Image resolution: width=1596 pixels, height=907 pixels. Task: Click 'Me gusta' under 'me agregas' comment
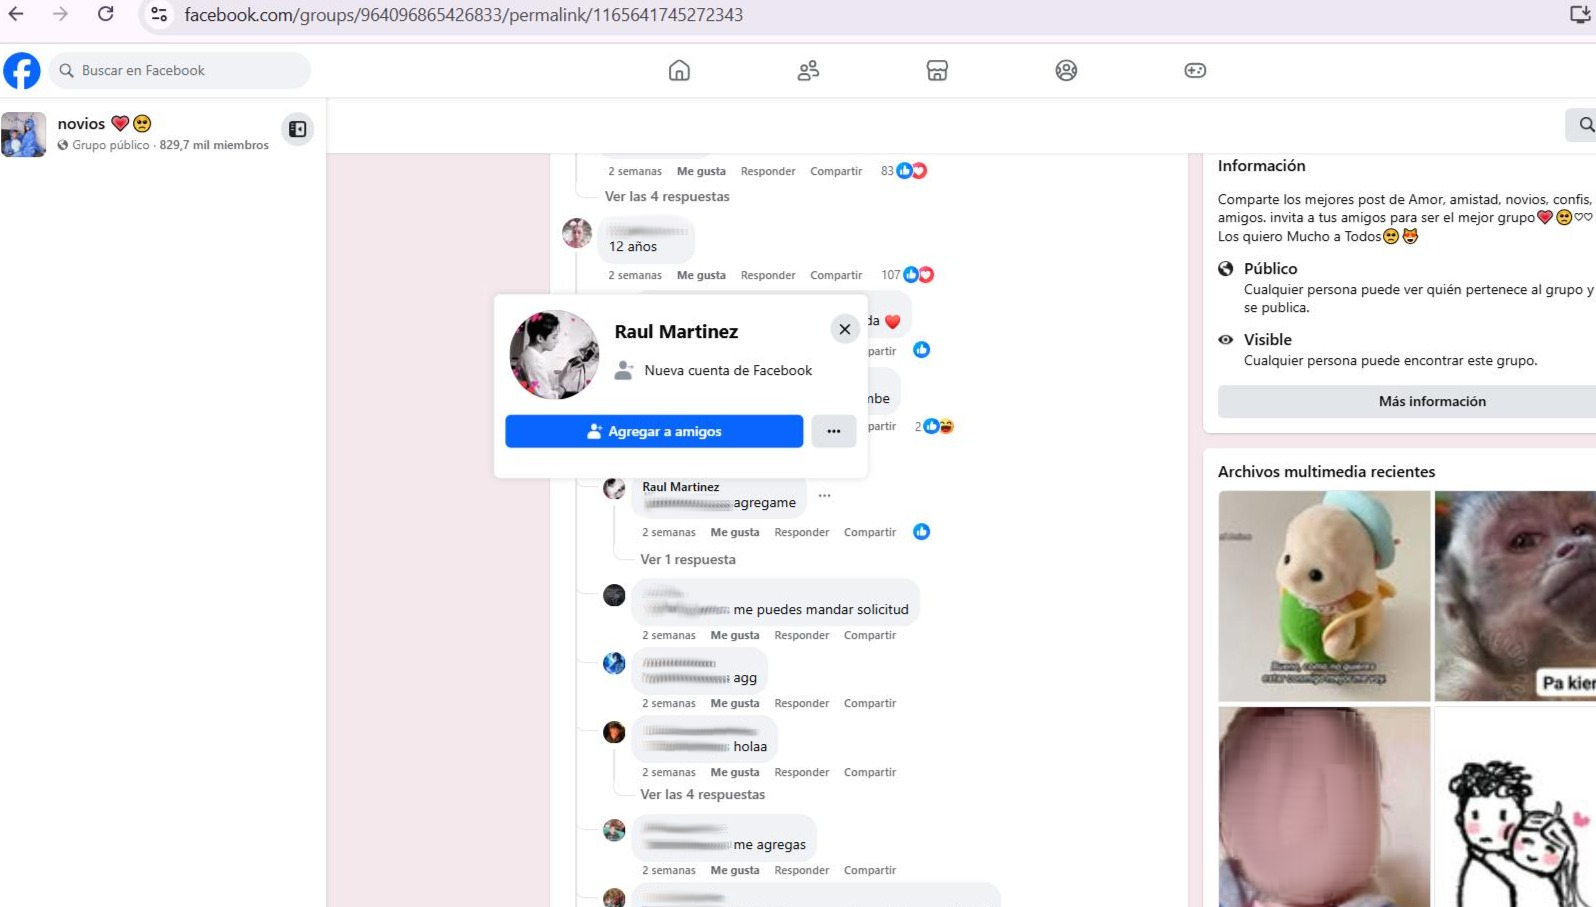tap(735, 871)
